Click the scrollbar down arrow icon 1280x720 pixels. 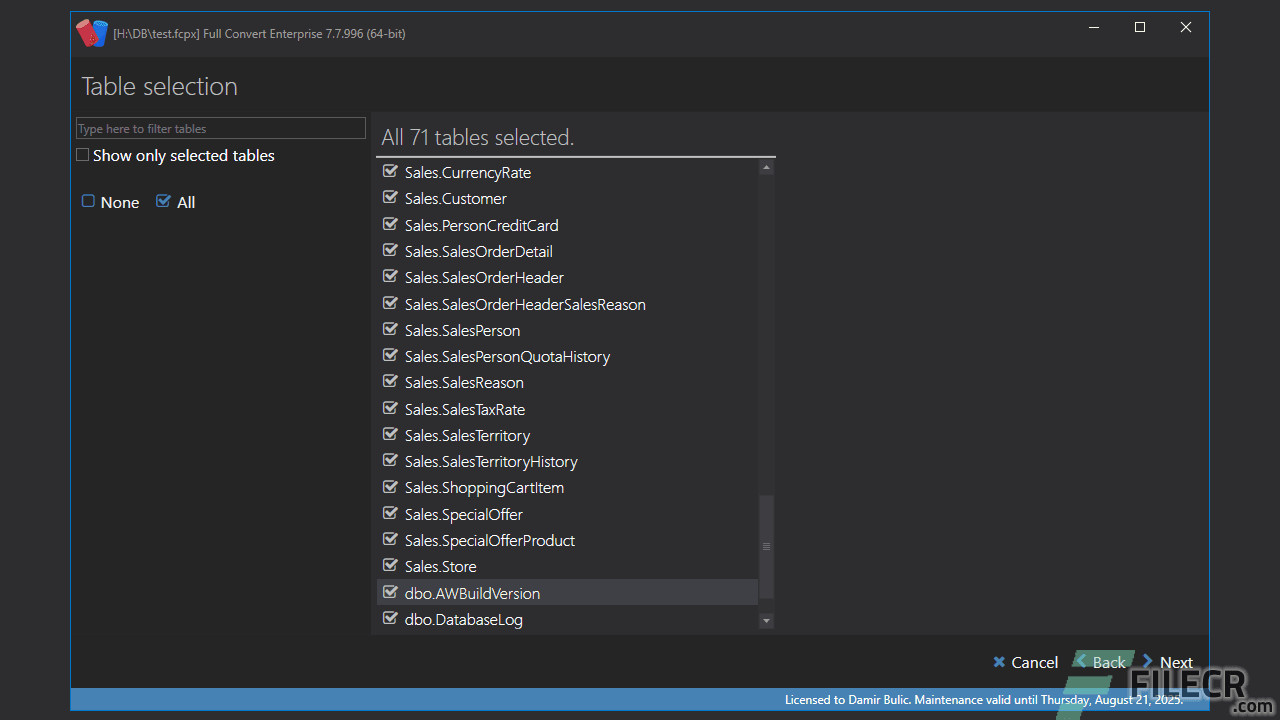click(766, 620)
